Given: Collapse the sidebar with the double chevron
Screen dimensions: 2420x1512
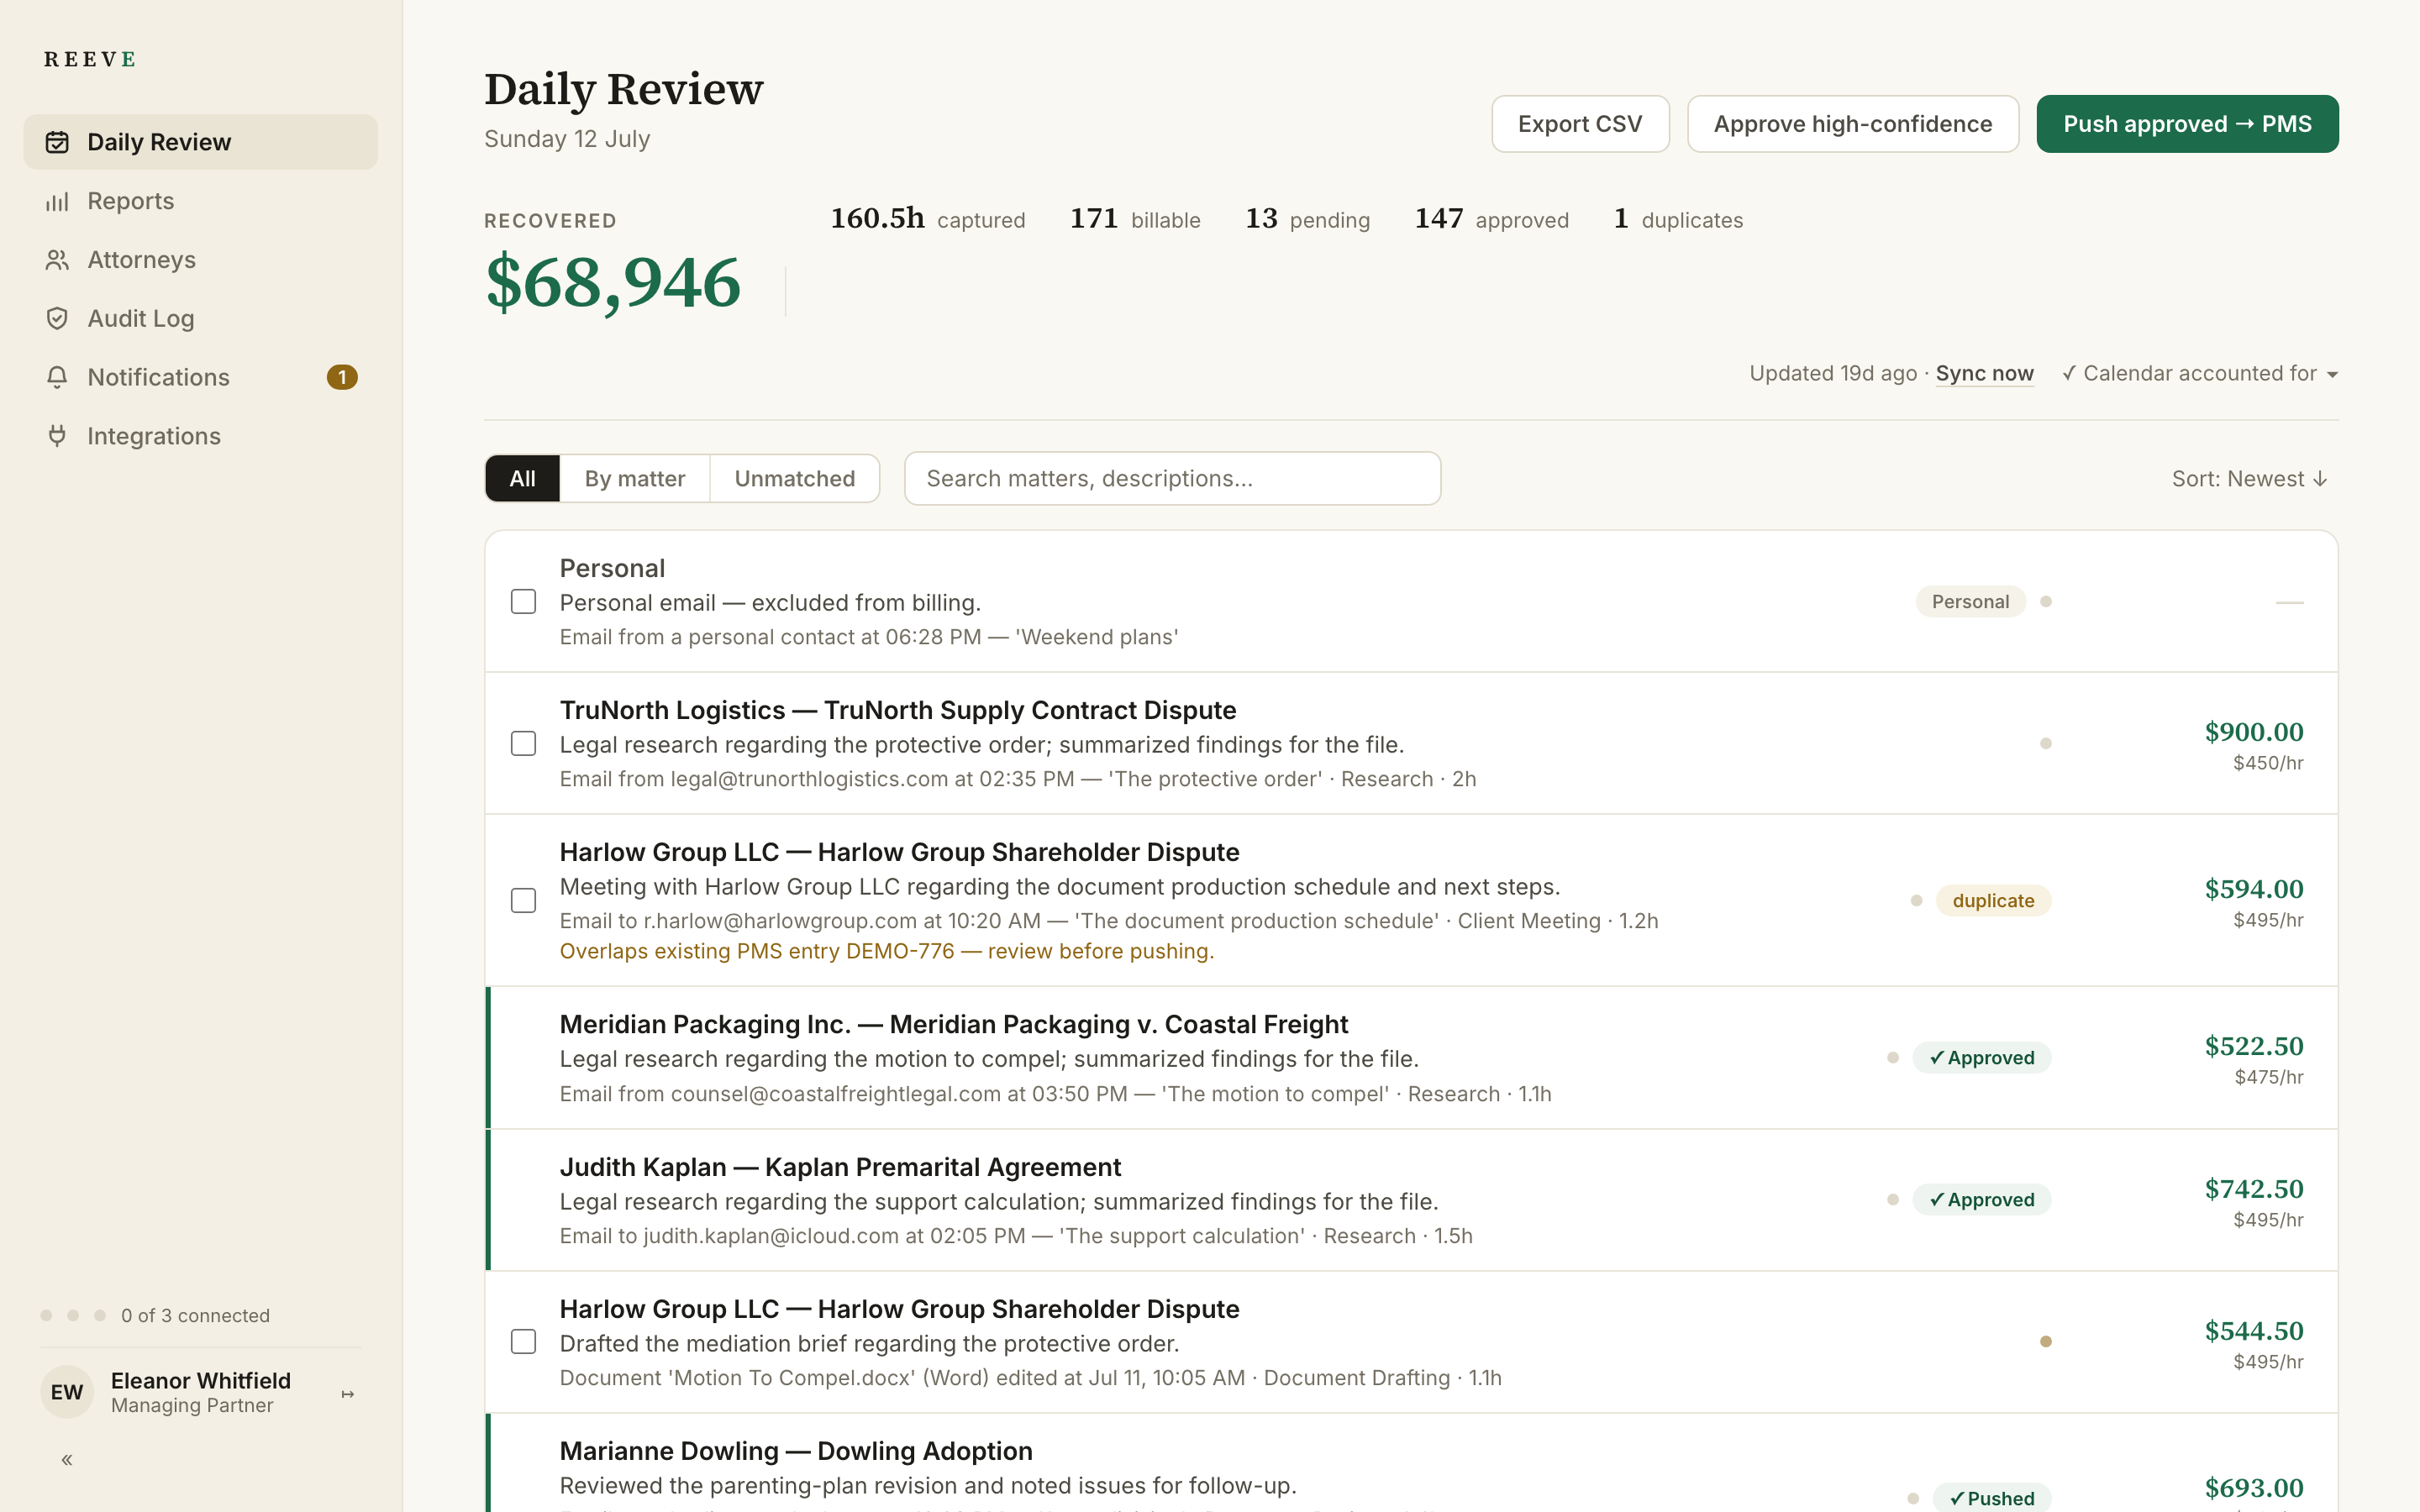Looking at the screenshot, I should [x=67, y=1460].
